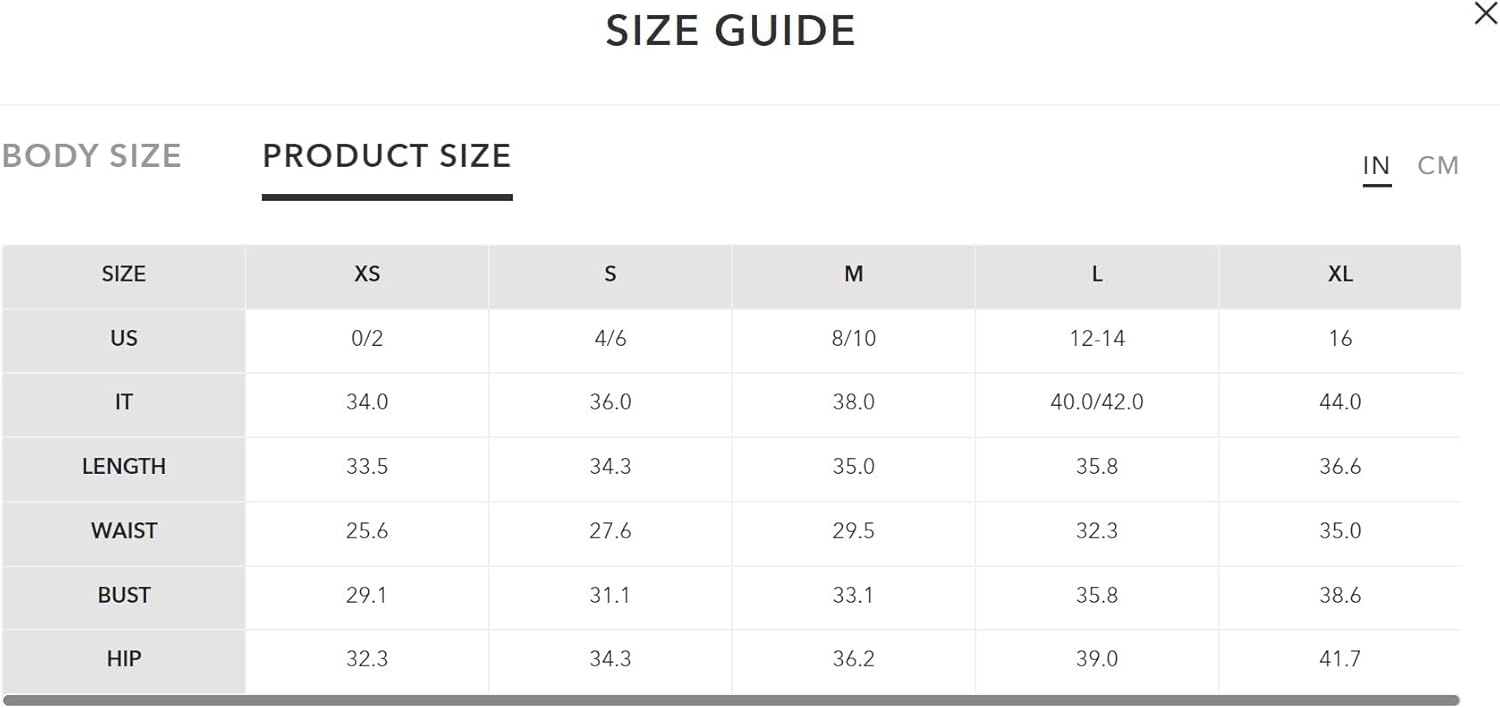The height and width of the screenshot is (708, 1500).
Task: Switch measurement units to CM
Action: point(1438,165)
